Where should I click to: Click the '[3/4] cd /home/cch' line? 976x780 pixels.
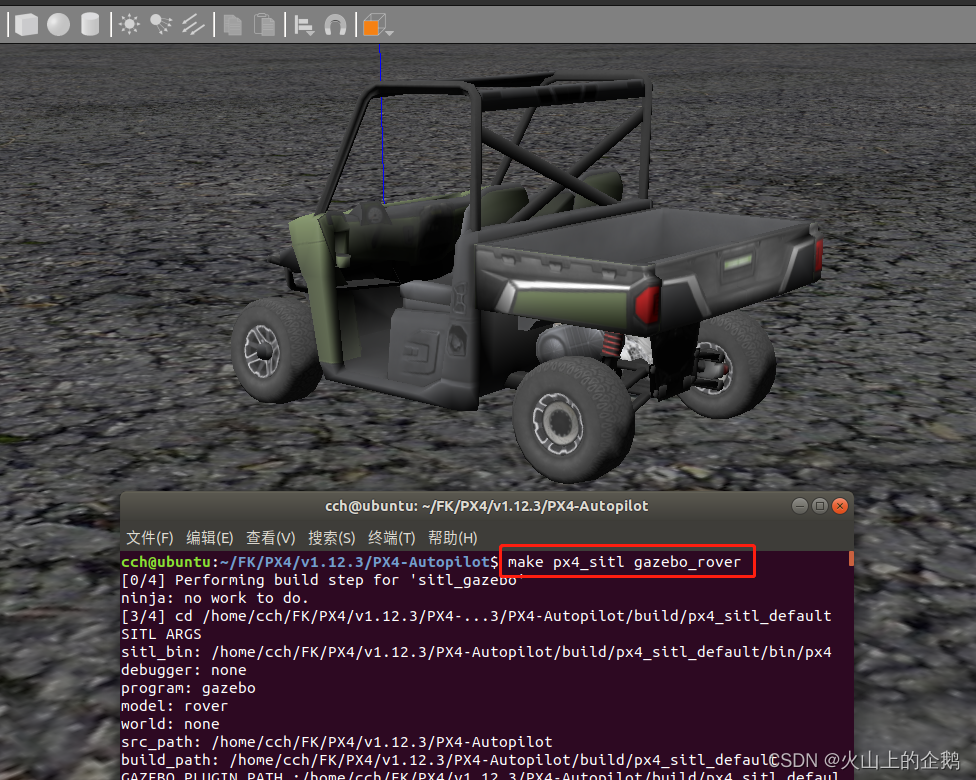(x=476, y=616)
